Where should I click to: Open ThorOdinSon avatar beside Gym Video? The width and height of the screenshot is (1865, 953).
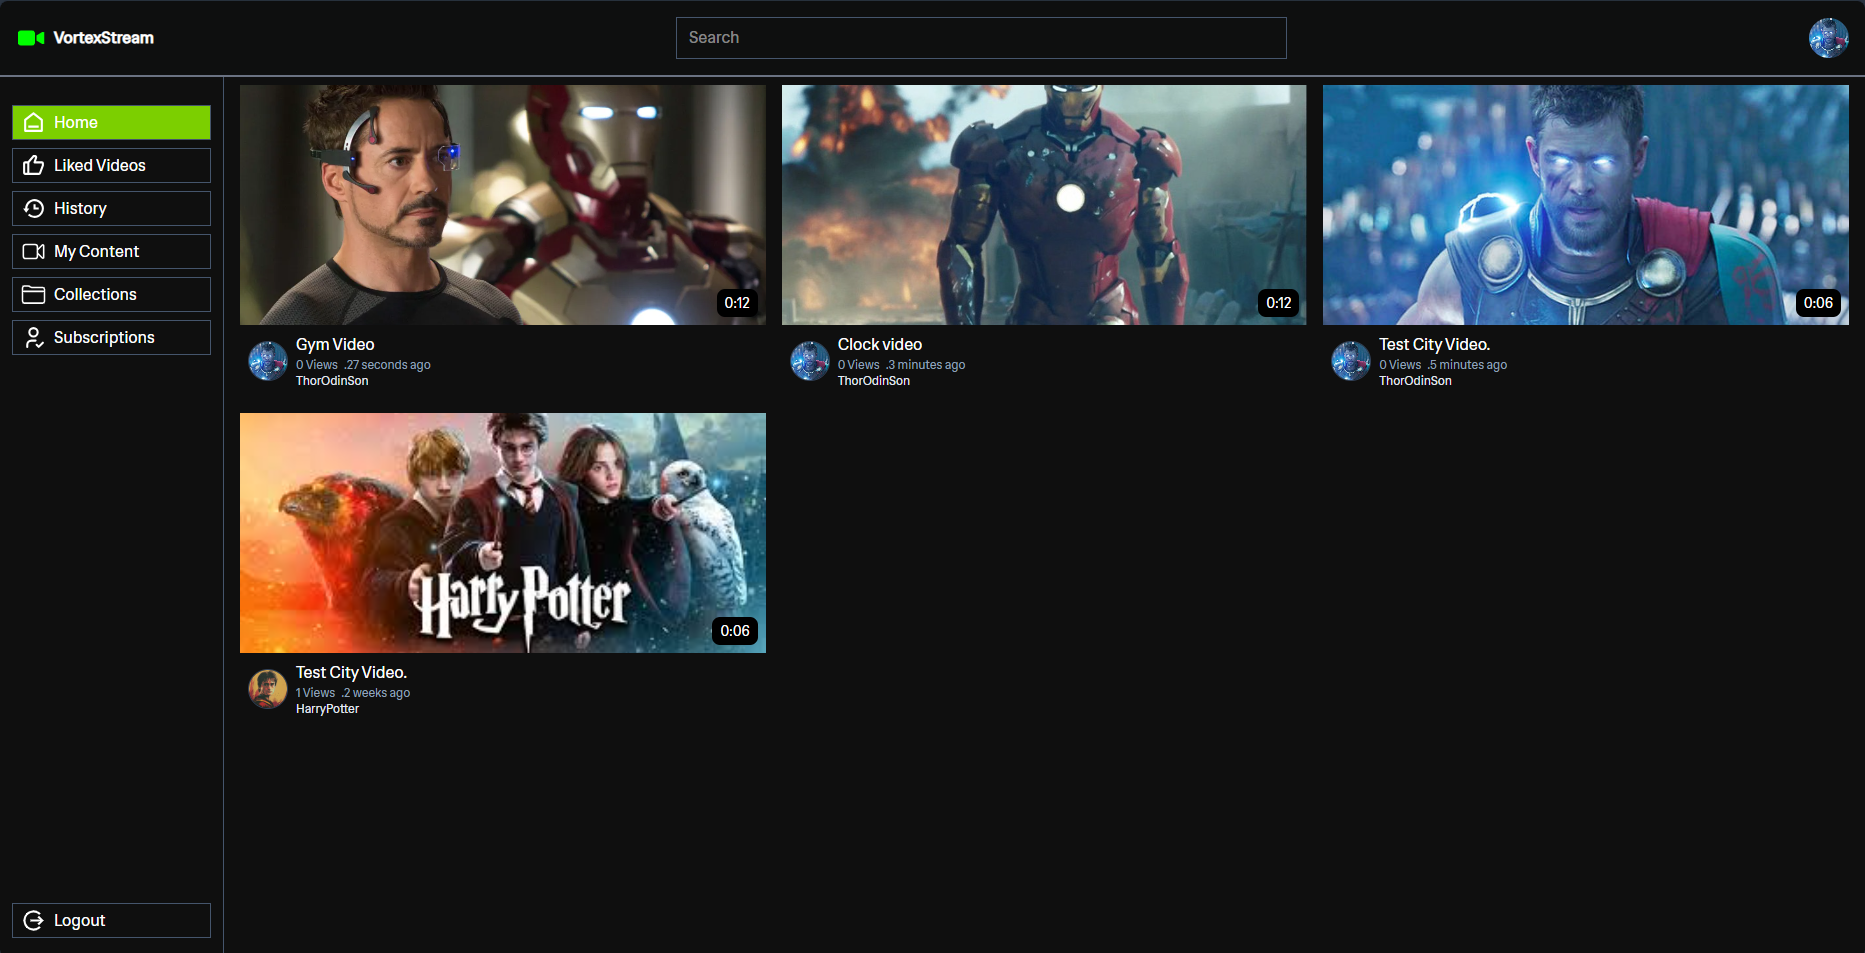pos(268,361)
